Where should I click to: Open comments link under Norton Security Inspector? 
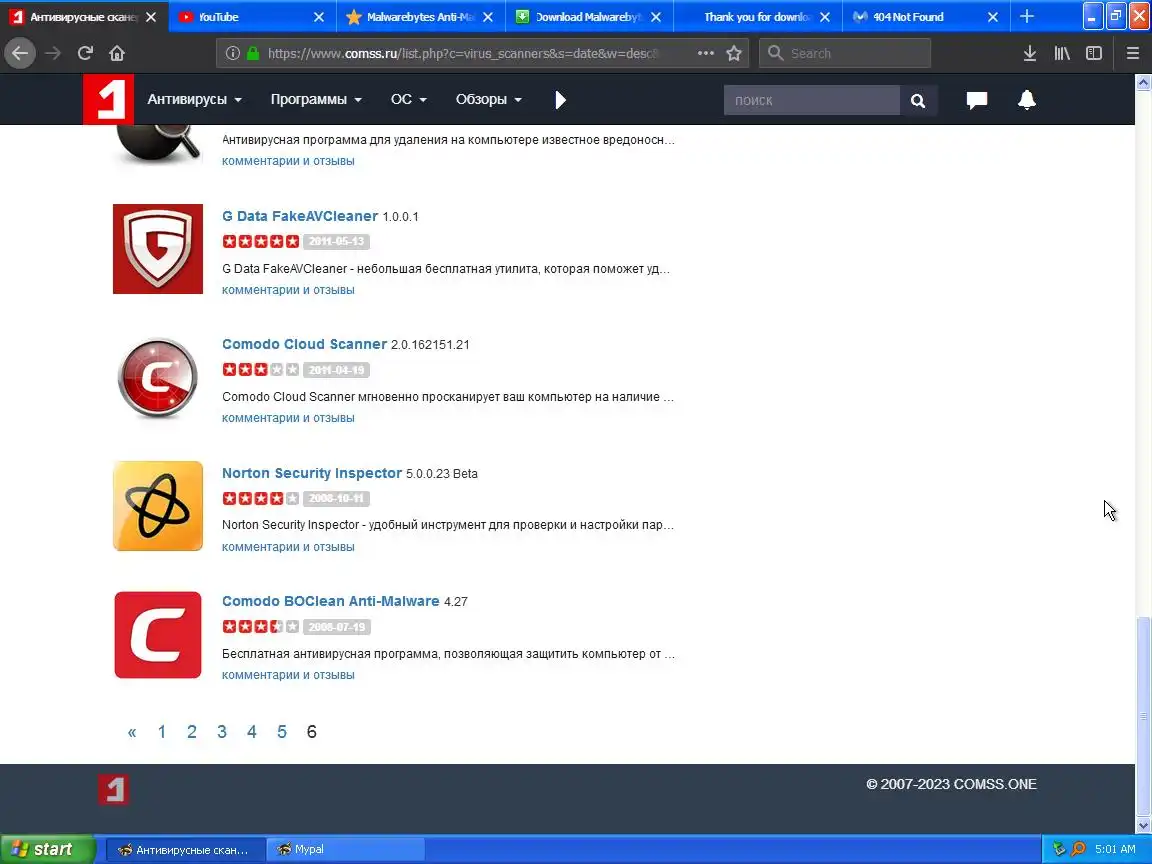[288, 547]
